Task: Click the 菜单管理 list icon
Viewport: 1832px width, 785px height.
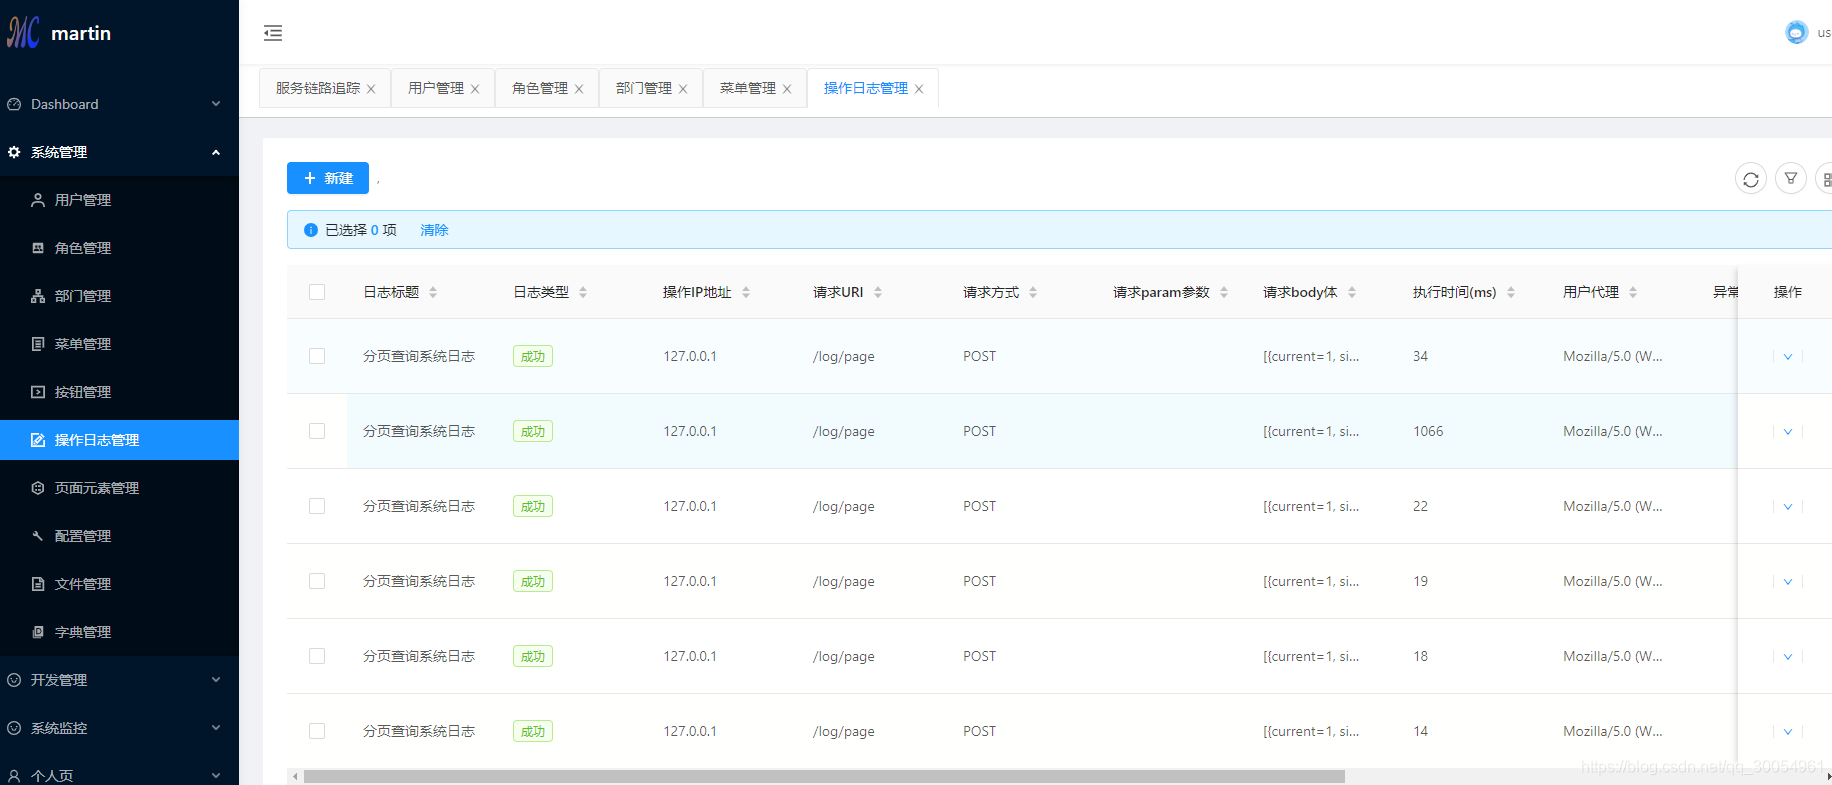Action: point(38,344)
